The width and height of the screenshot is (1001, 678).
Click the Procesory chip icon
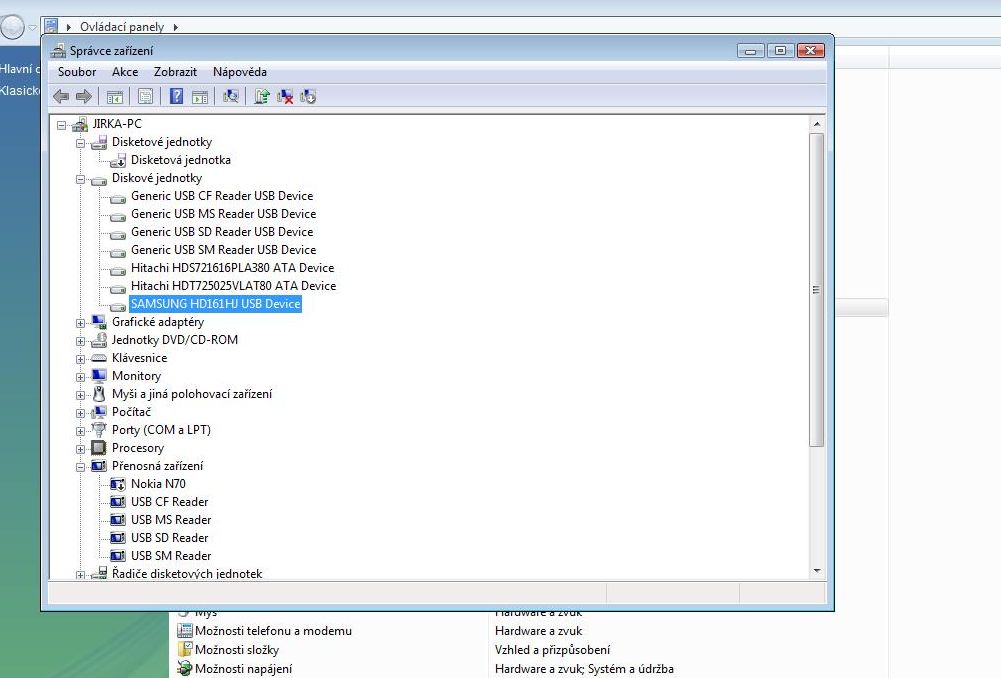(x=99, y=448)
